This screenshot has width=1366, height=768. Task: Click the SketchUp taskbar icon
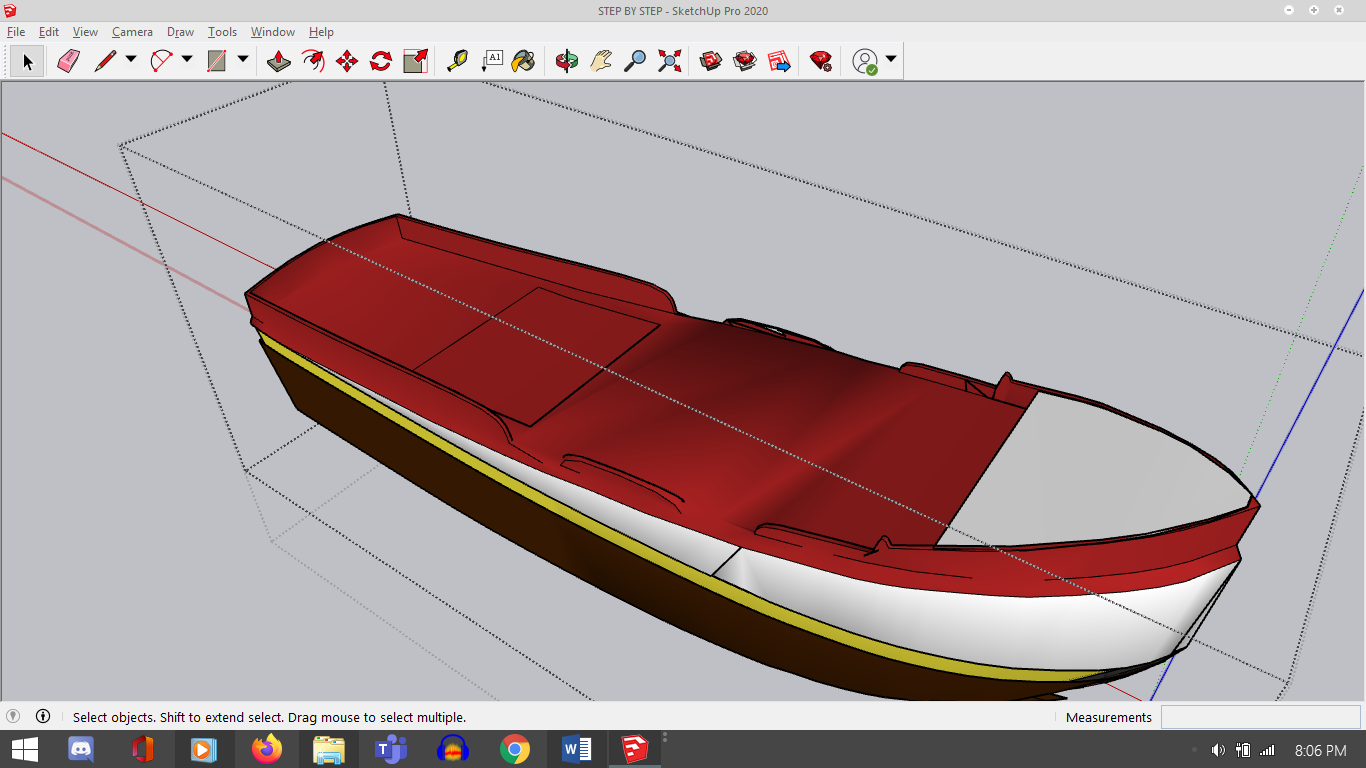point(635,749)
